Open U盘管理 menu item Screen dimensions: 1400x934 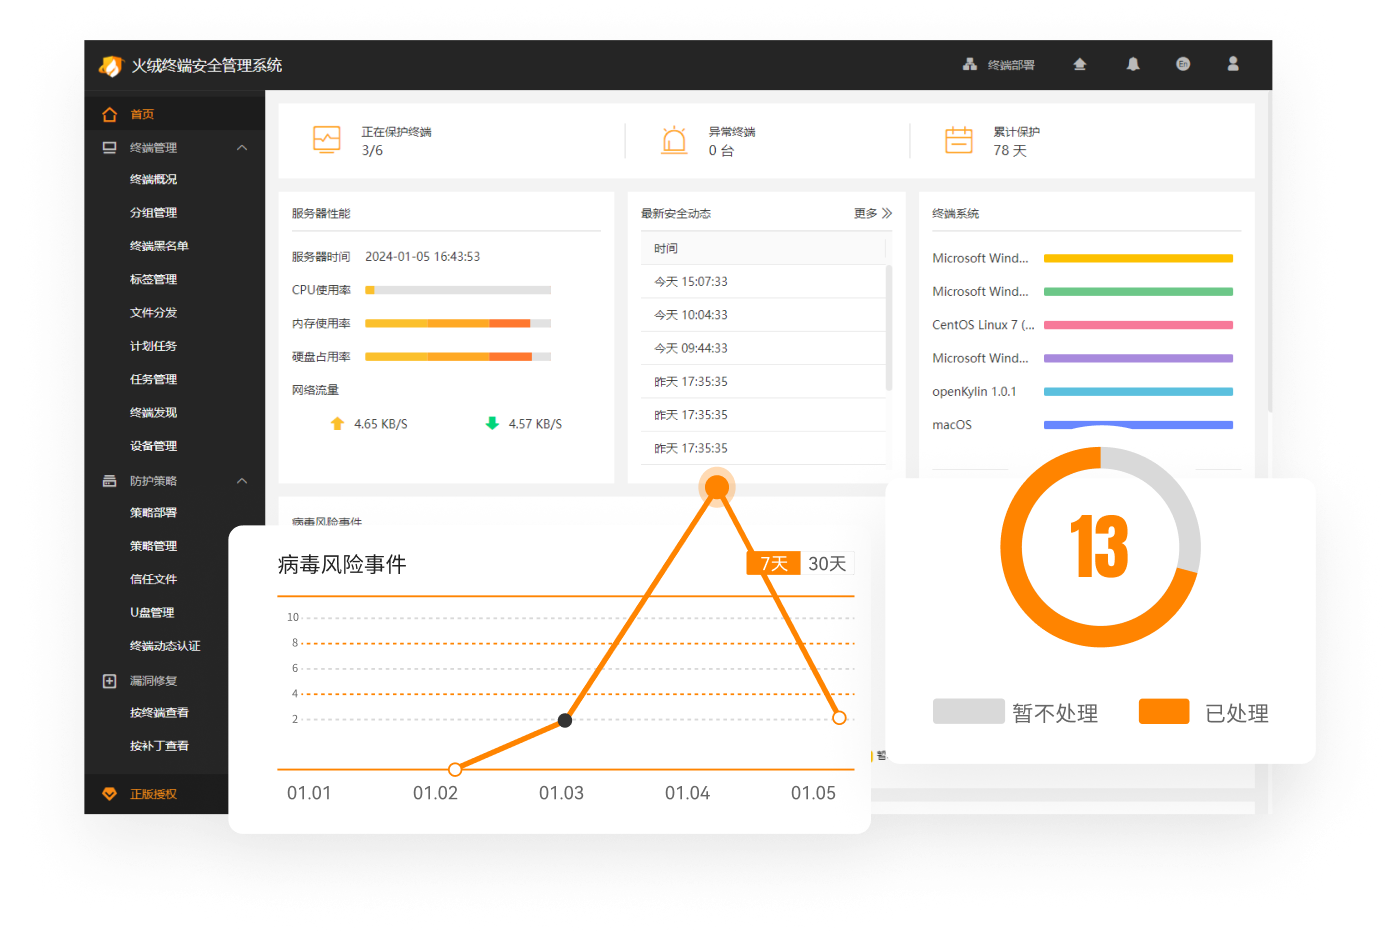tap(152, 613)
